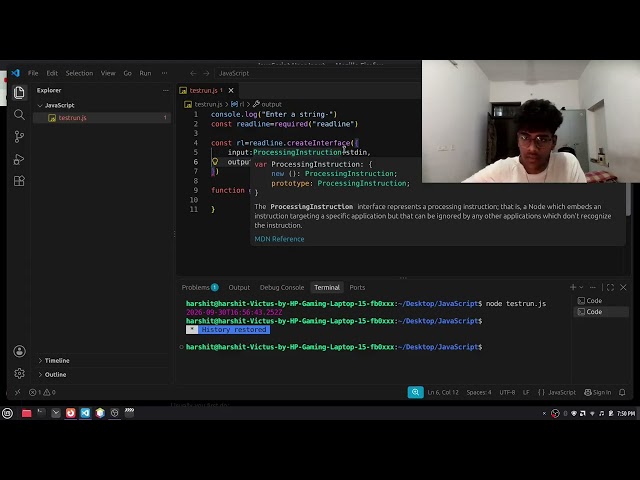The image size is (640, 480).
Task: Open the Accounts menu icon
Action: (19, 351)
